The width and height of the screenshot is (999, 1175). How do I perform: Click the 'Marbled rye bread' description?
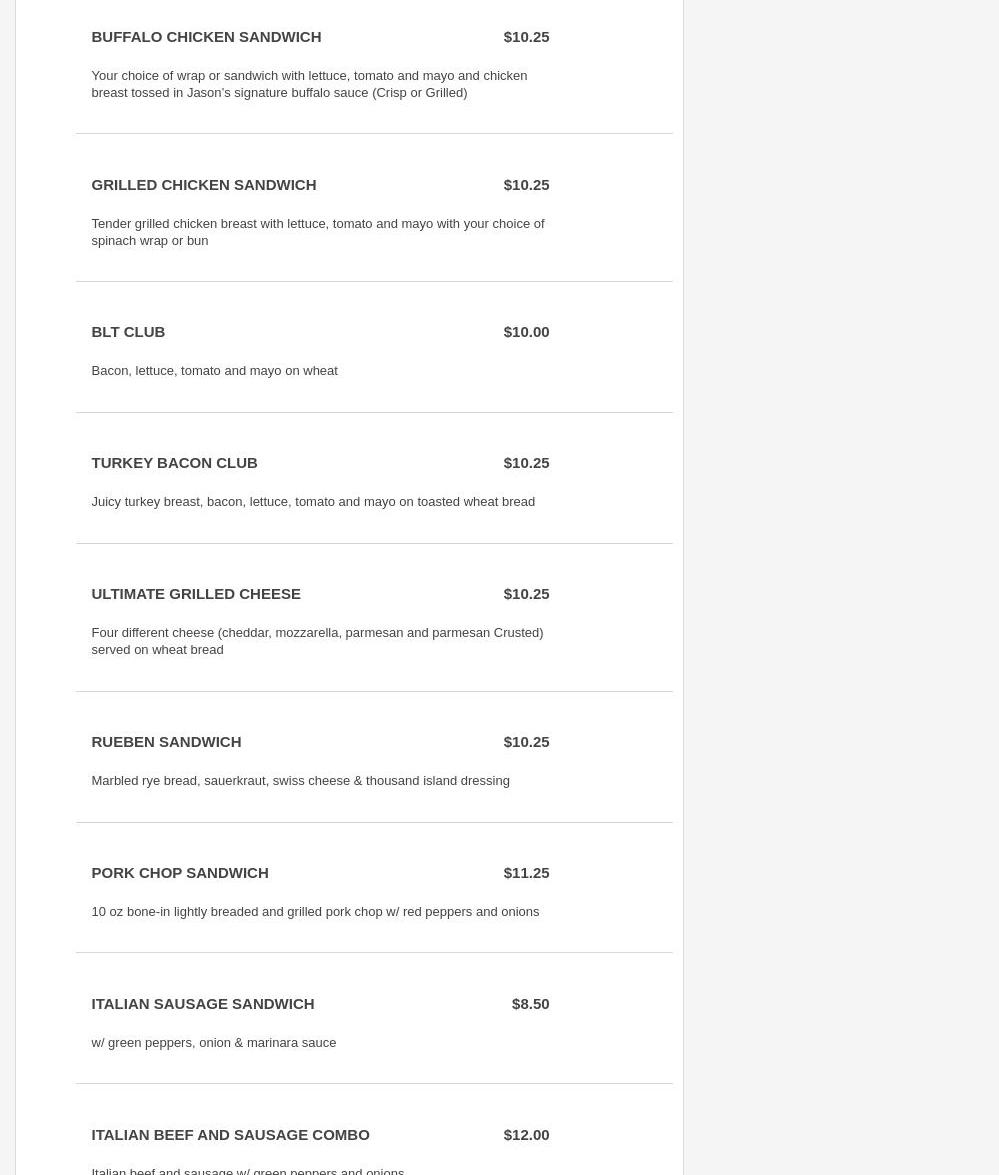(300, 781)
